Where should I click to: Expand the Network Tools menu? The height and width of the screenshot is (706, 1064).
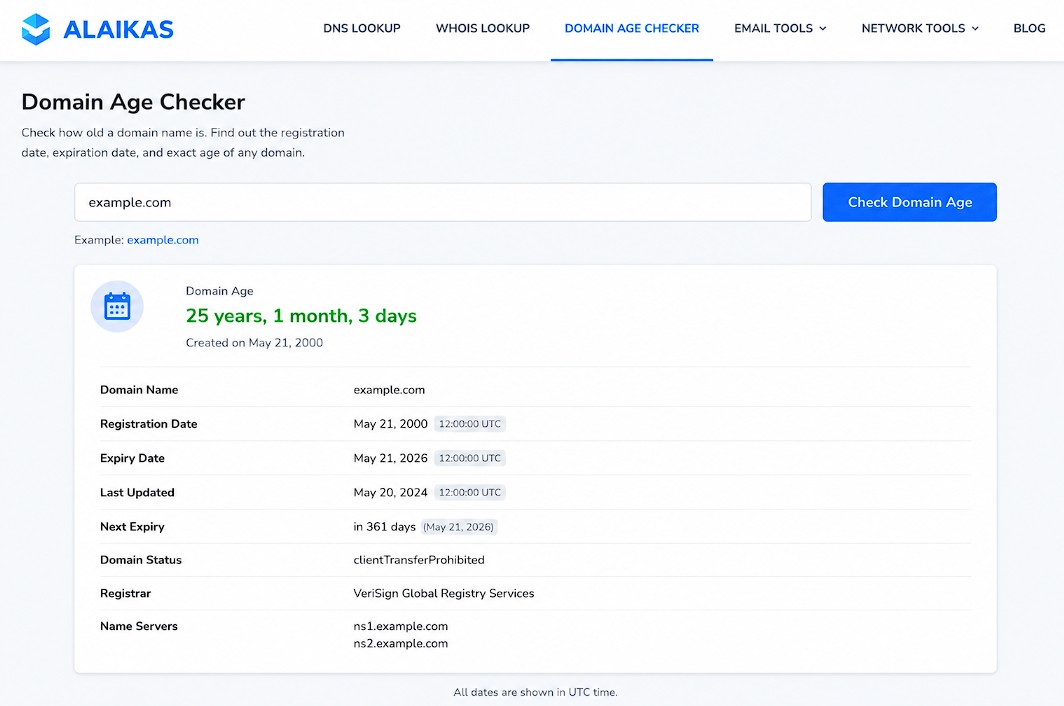point(920,29)
